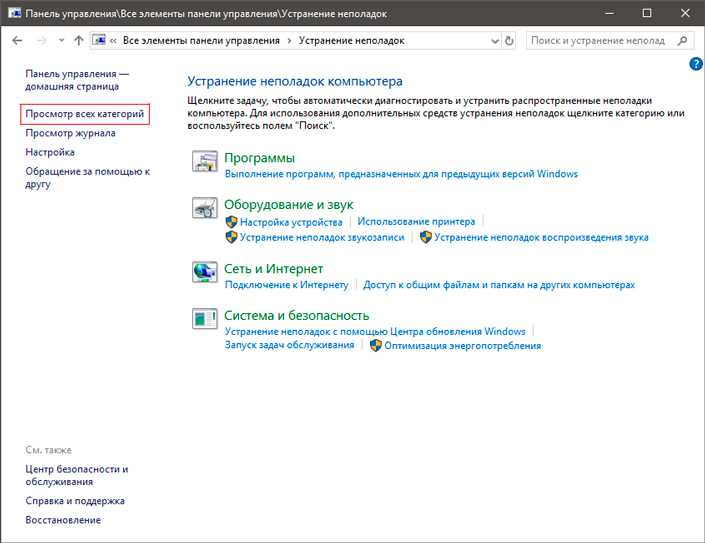Click the Control Panel icon in address bar
The height and width of the screenshot is (543, 705).
point(99,40)
